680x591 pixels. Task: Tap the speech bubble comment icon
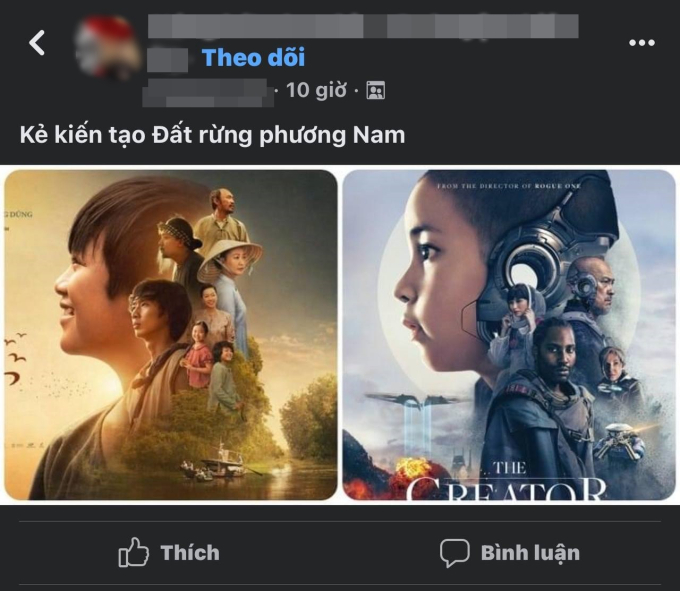454,553
